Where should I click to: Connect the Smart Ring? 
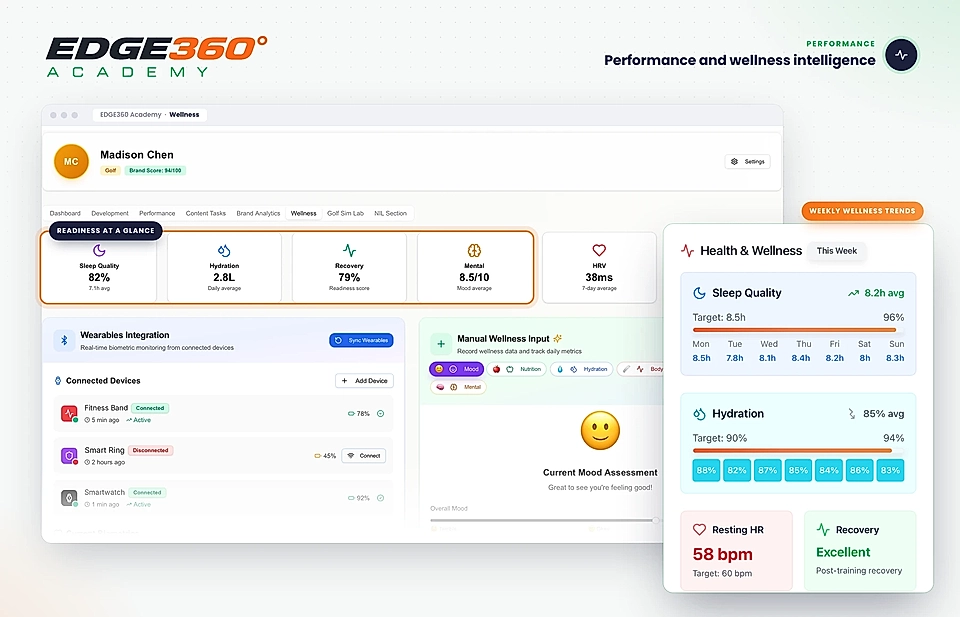[364, 456]
